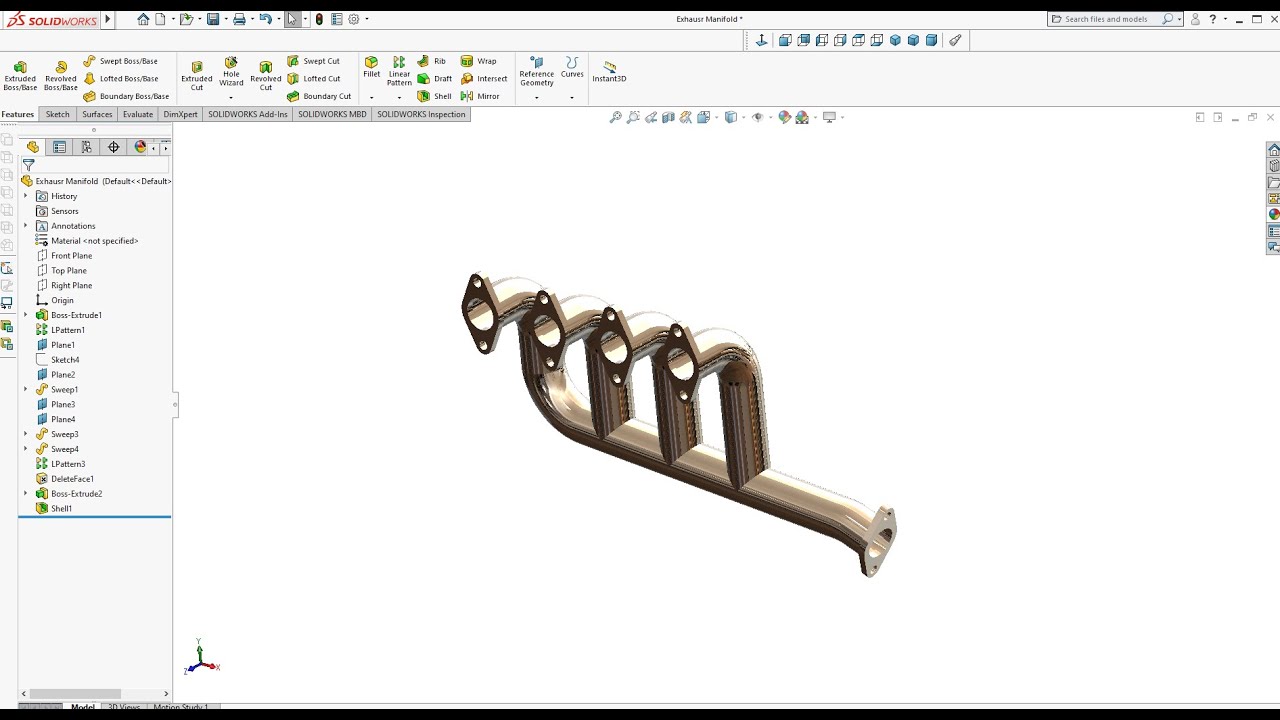
Task: Expand the Annotations tree node
Action: (x=26, y=226)
